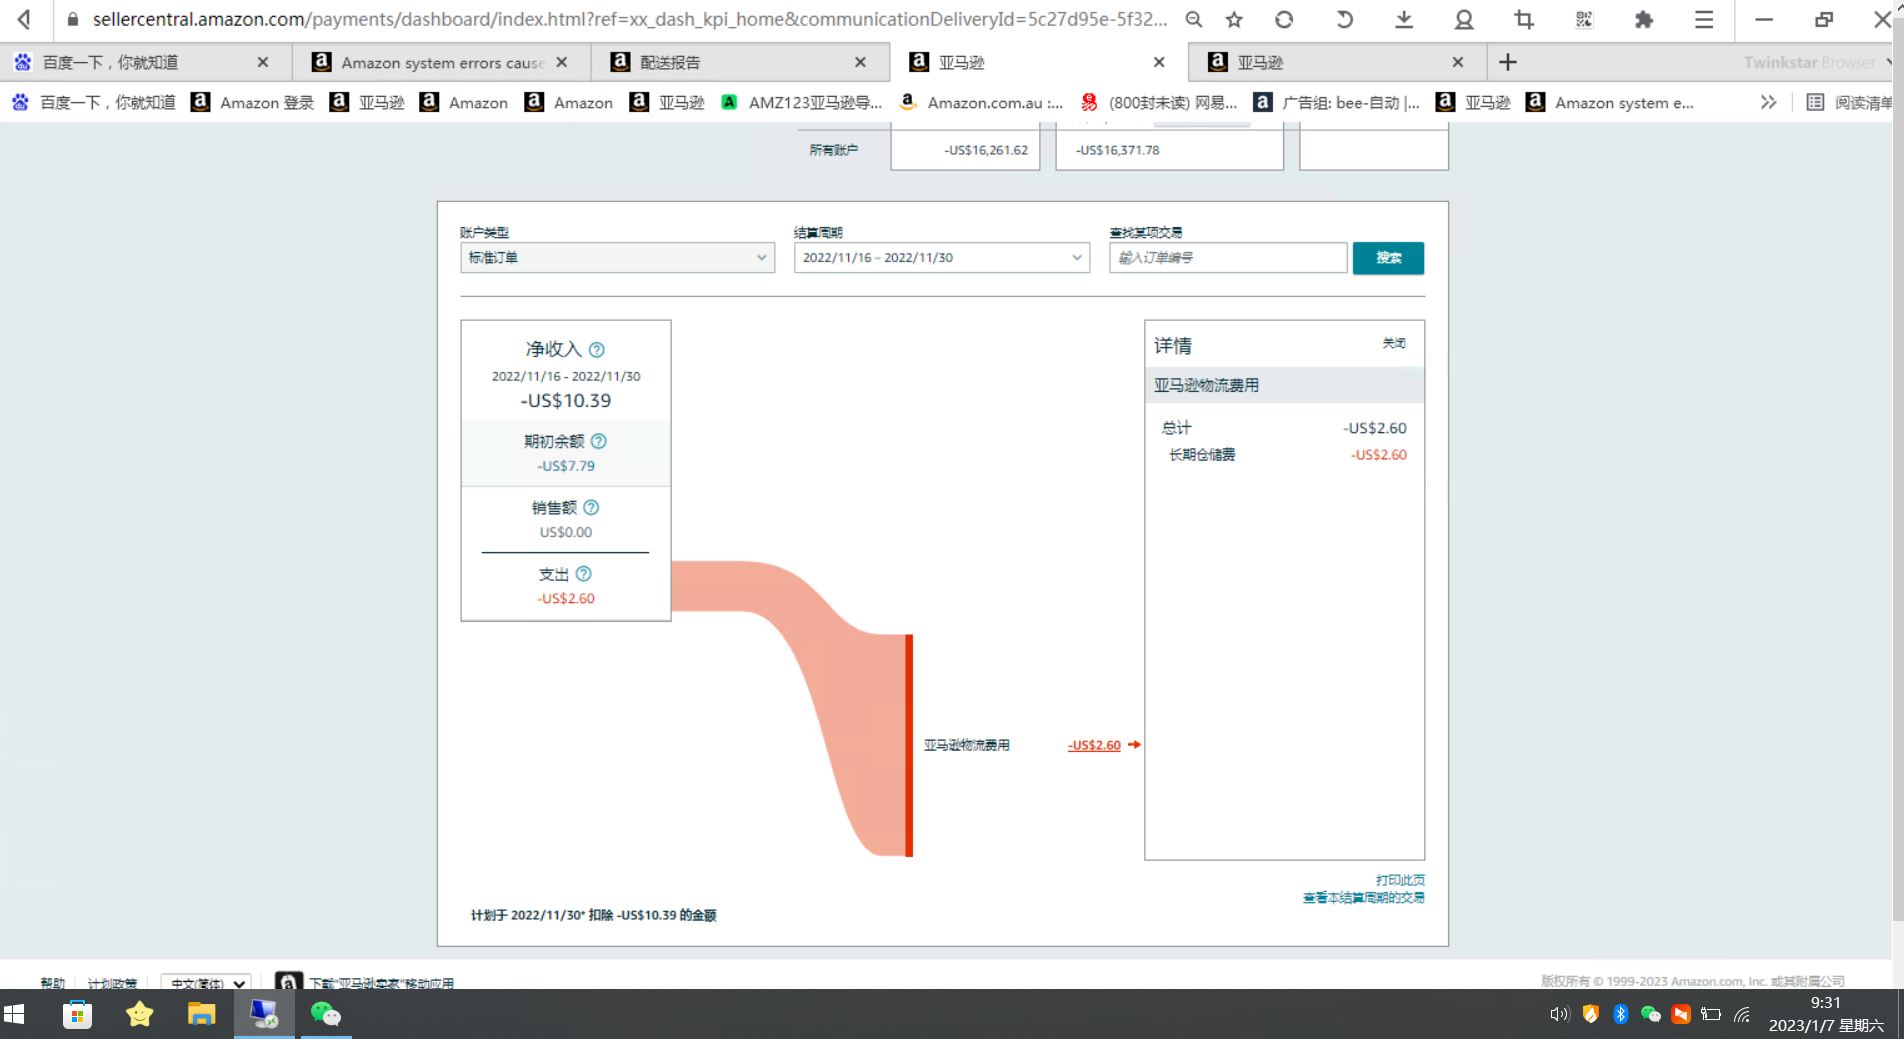Open the 查看本结算周期的交易 link
The width and height of the screenshot is (1904, 1039).
[1363, 898]
